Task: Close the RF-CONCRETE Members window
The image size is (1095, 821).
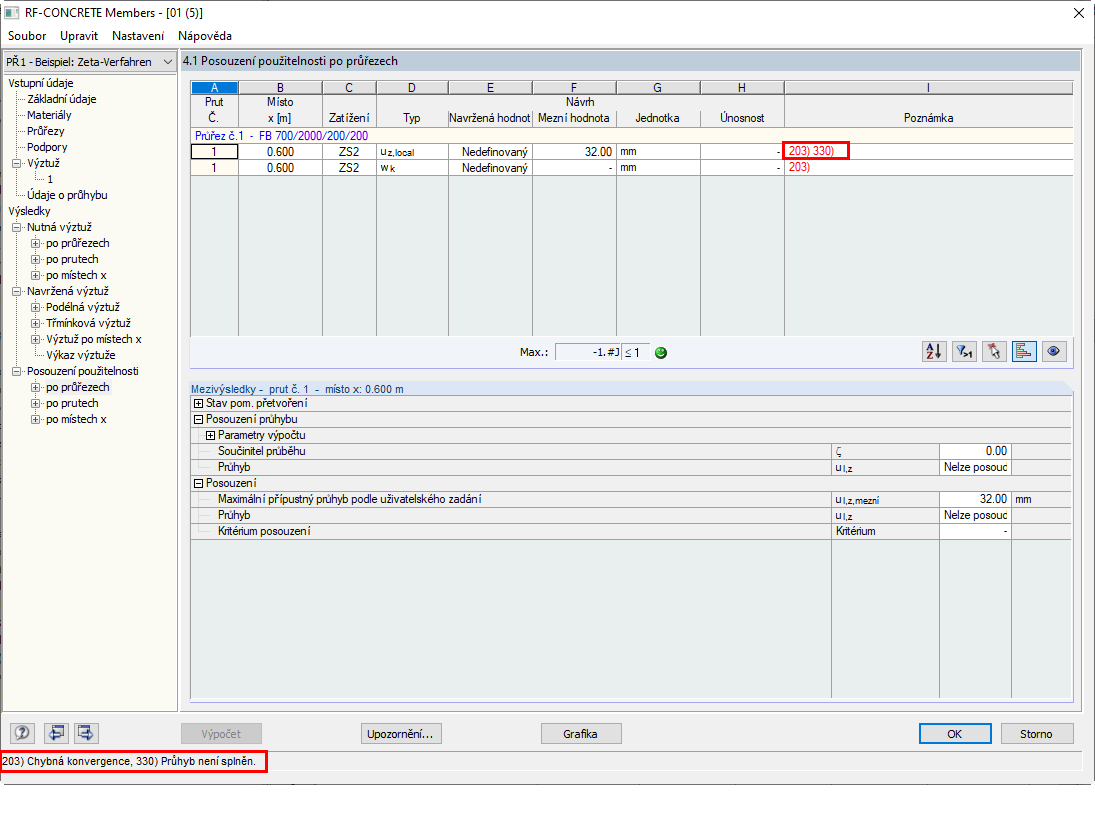Action: [1078, 13]
